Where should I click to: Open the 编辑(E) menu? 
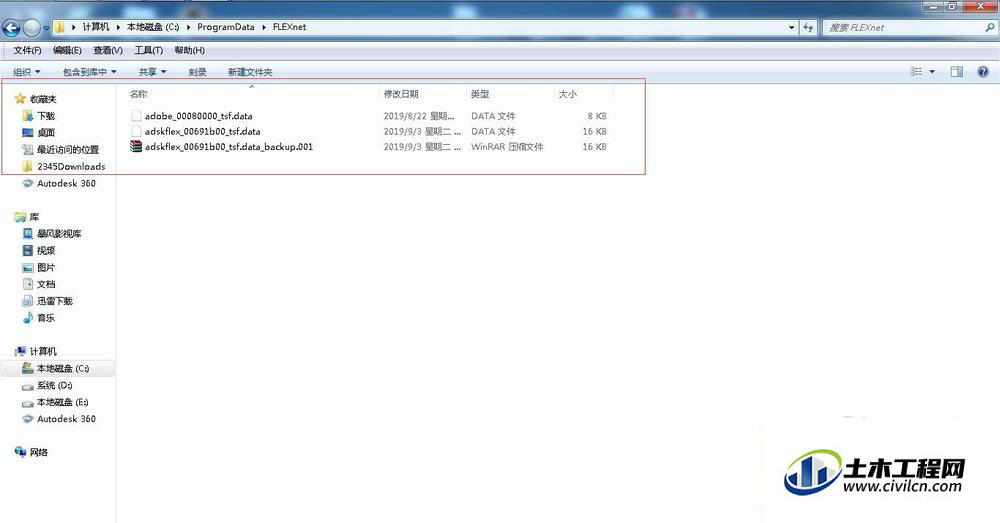click(67, 50)
